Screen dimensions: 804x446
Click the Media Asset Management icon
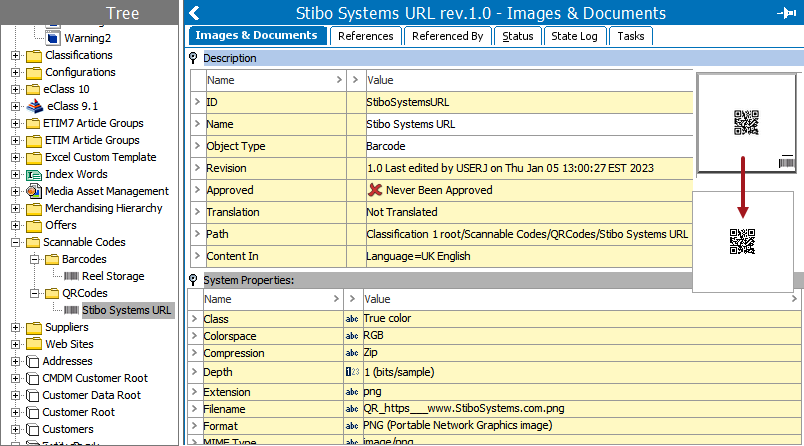(35, 191)
